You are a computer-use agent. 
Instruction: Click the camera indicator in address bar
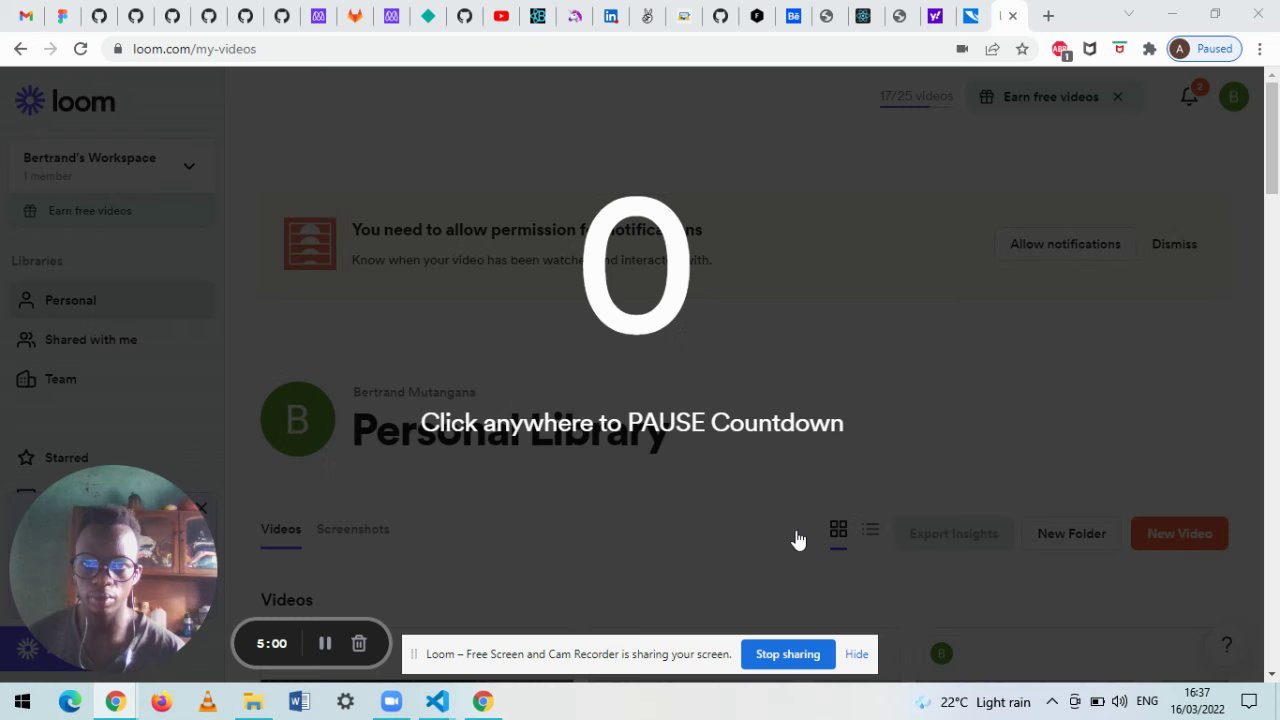pyautogui.click(x=962, y=48)
